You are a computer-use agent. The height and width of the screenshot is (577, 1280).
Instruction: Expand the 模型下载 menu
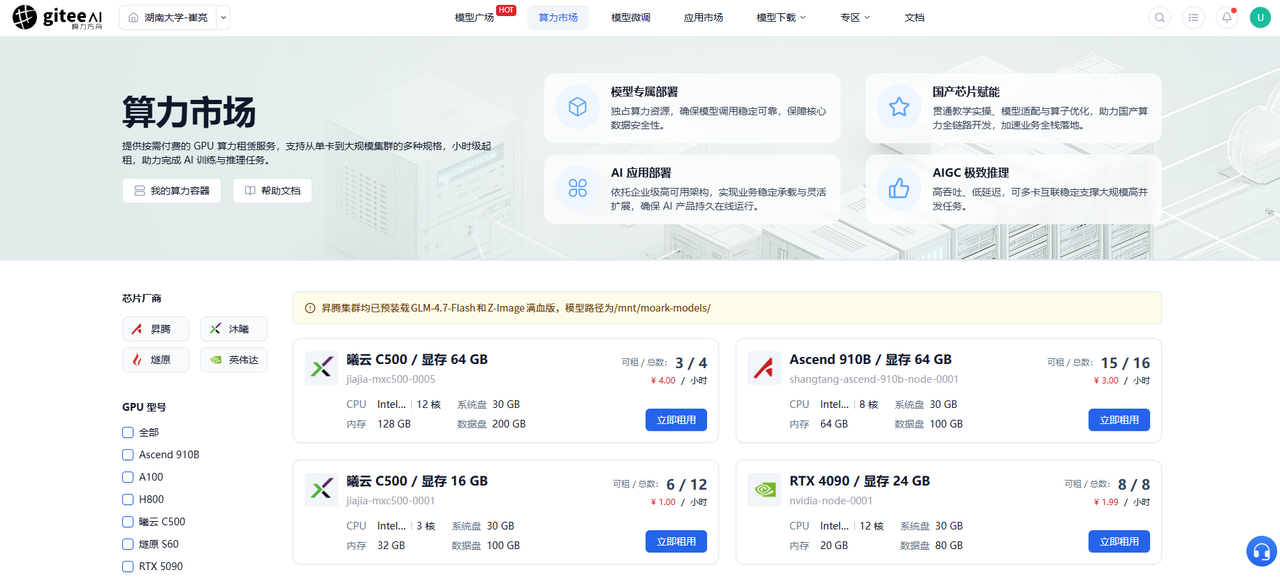(x=781, y=17)
